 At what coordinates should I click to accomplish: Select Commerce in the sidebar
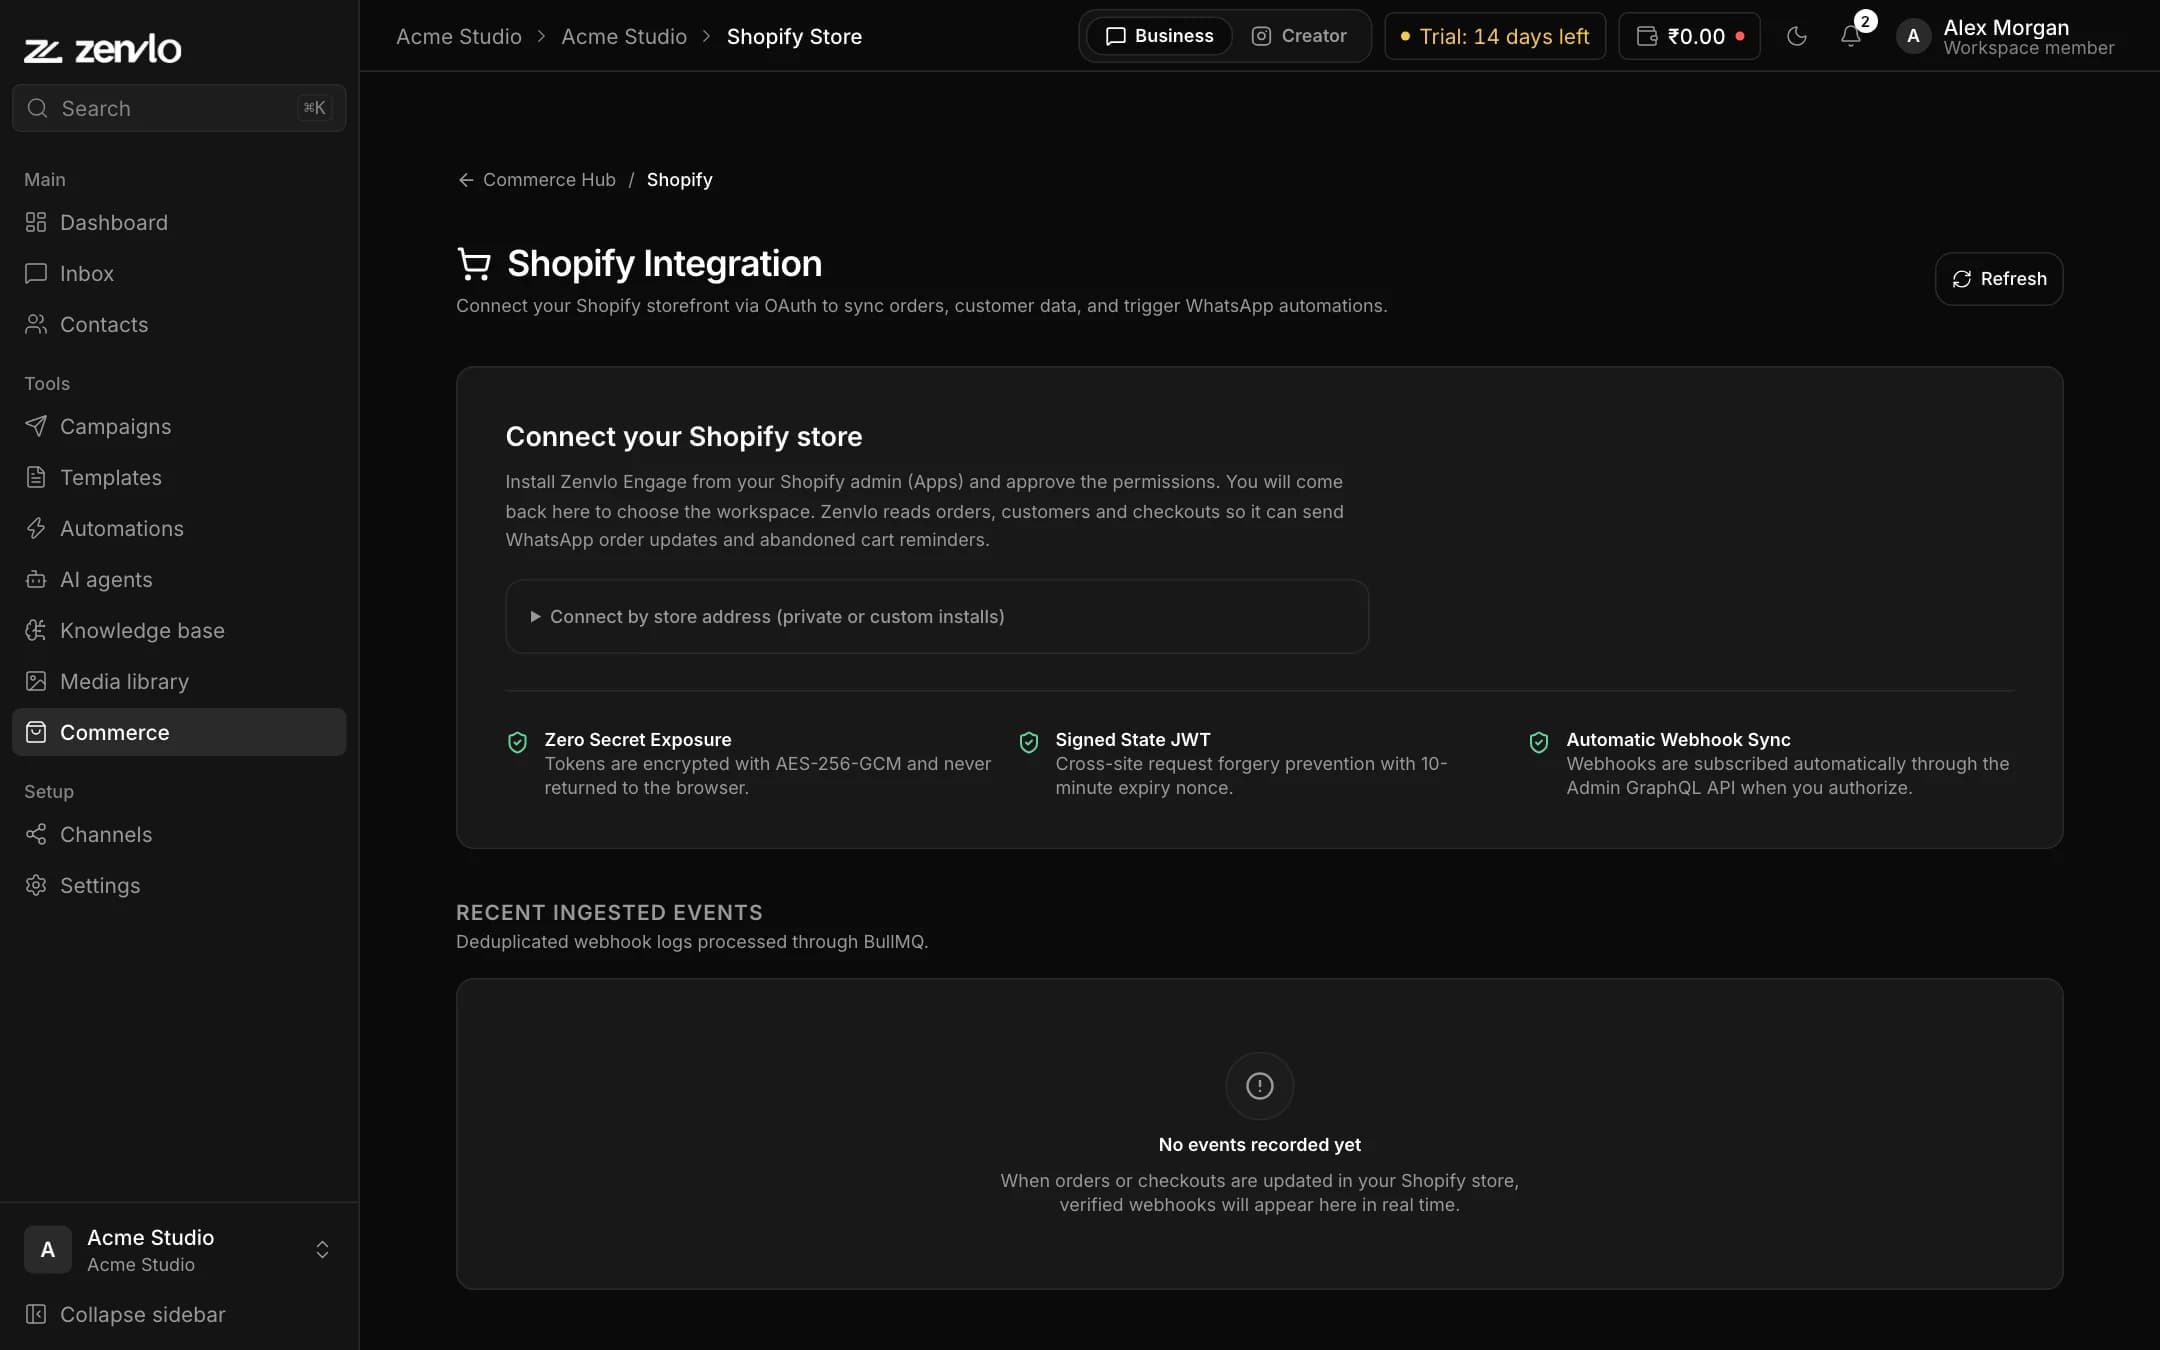179,732
